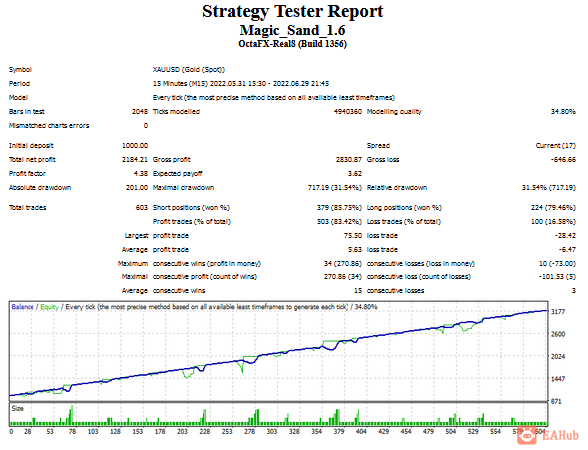The height and width of the screenshot is (450, 588).
Task: Click x-axis trade number '278'
Action: tap(250, 432)
